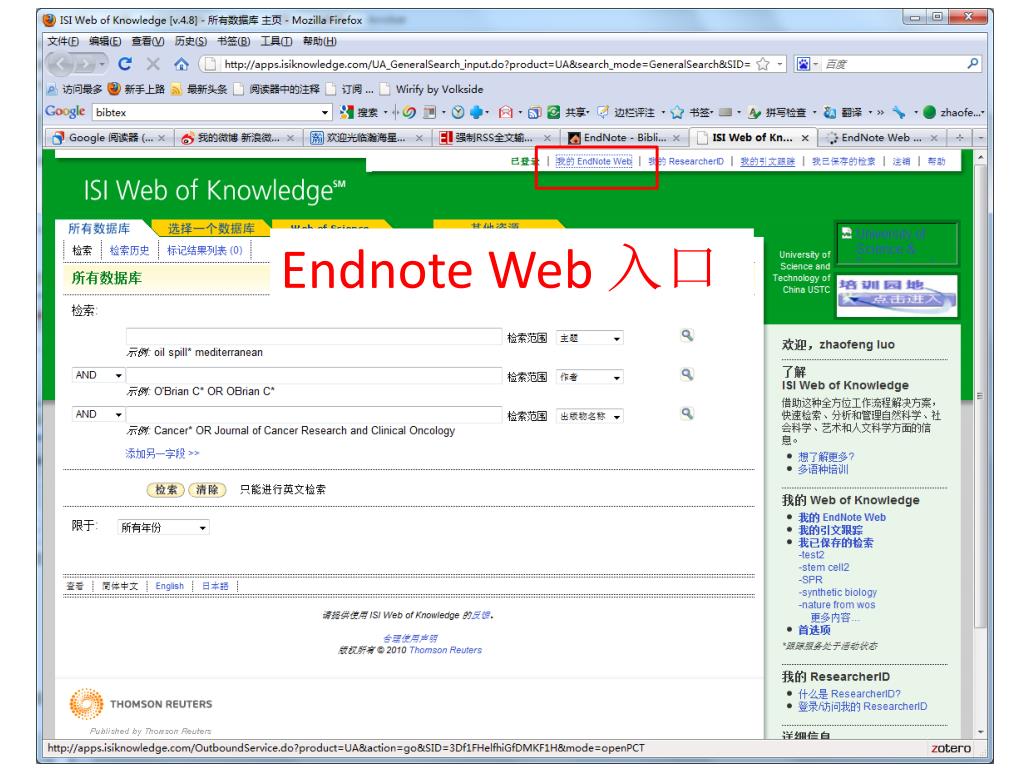Go back with the back arrow button
Image resolution: width=1024 pixels, height=768 pixels.
60,64
